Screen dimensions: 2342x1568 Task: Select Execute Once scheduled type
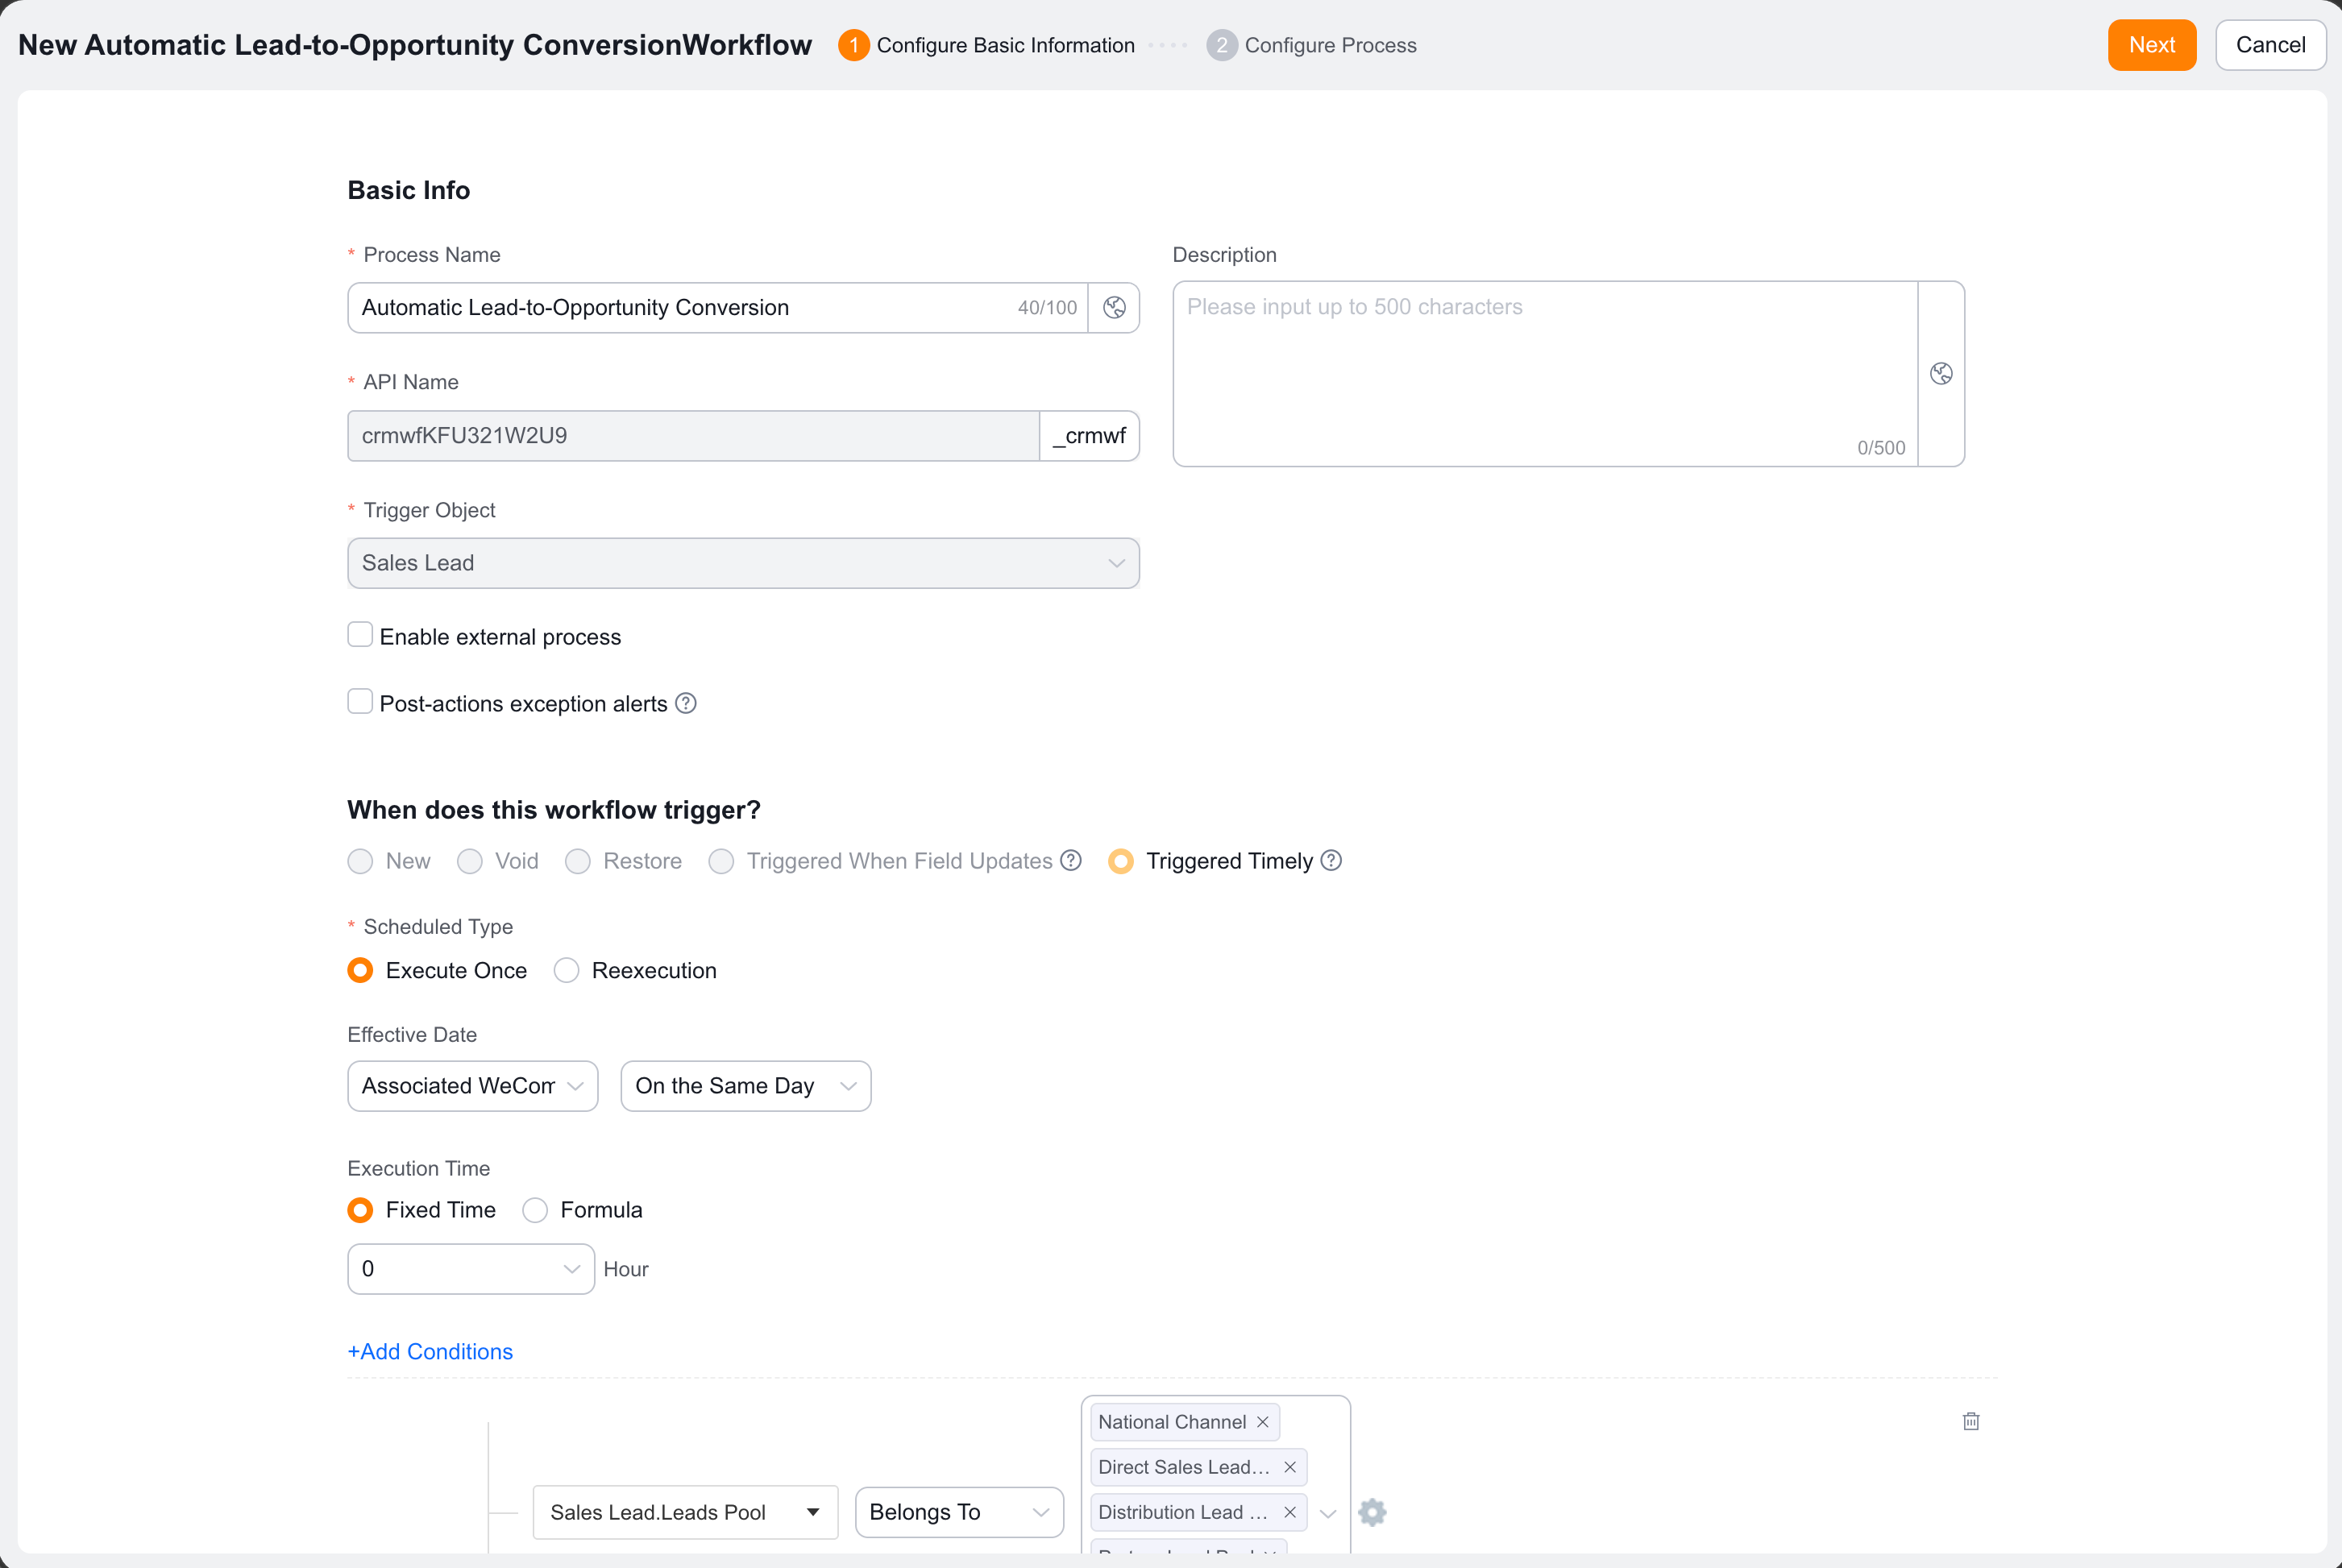pos(360,970)
